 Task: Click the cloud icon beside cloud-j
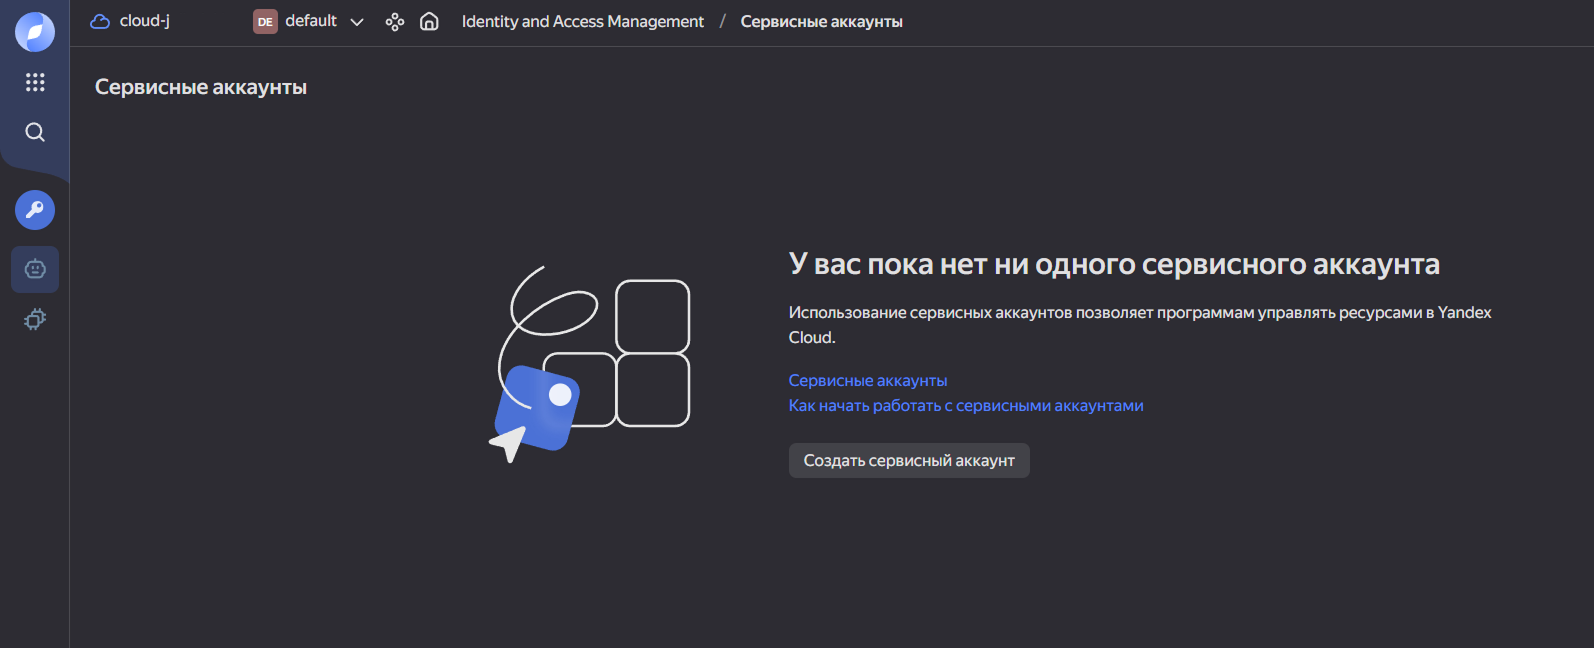click(100, 21)
